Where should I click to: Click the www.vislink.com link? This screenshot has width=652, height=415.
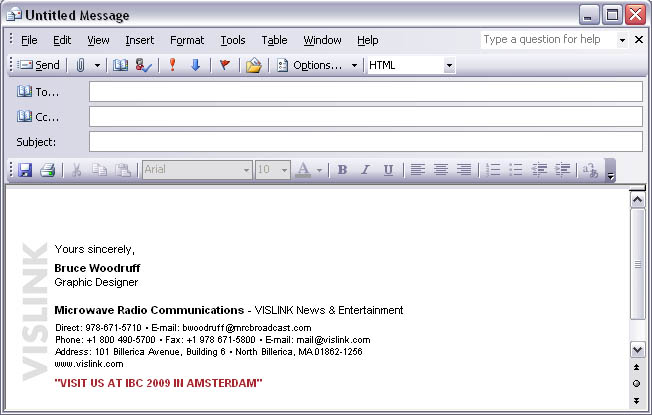pyautogui.click(x=89, y=364)
